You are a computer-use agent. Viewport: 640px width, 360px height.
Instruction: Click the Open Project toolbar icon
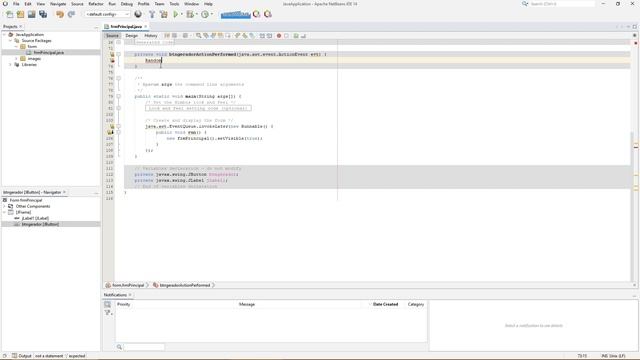click(31, 14)
